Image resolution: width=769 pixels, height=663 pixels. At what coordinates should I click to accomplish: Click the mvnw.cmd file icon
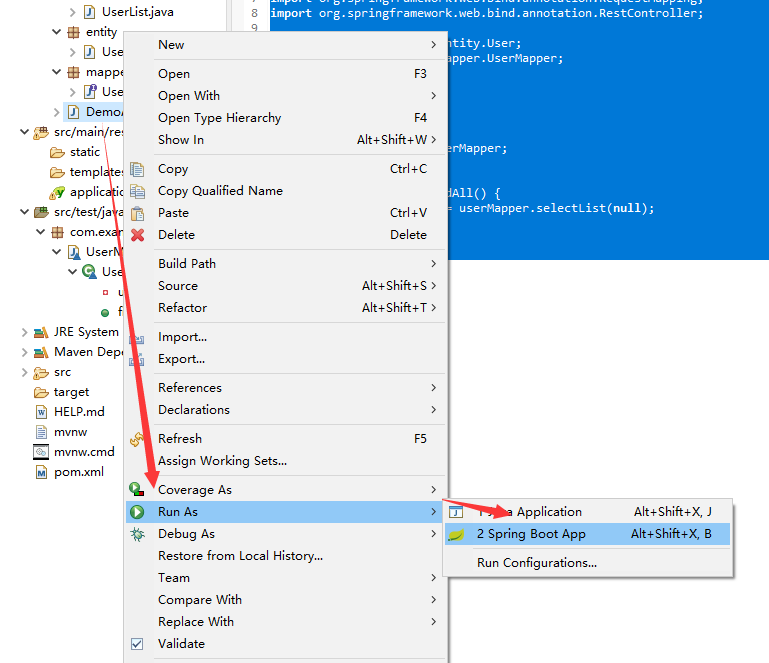pos(41,452)
